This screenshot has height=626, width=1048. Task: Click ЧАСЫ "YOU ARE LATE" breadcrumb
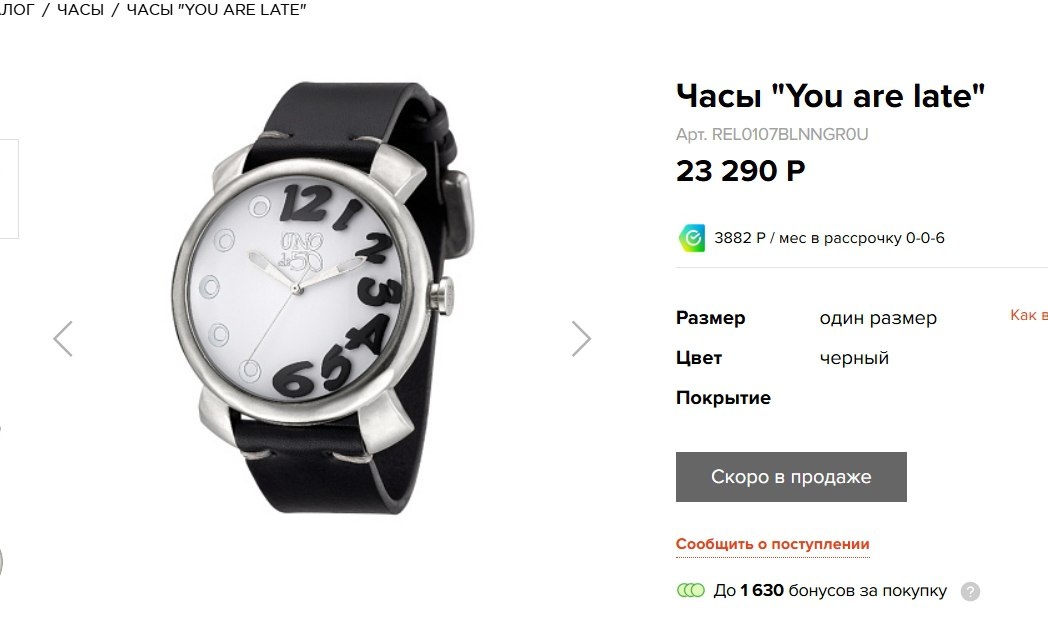(x=216, y=9)
